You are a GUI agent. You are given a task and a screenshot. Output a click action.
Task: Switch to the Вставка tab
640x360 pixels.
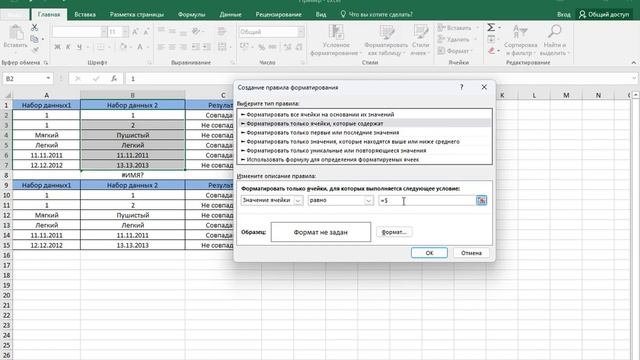(x=85, y=14)
